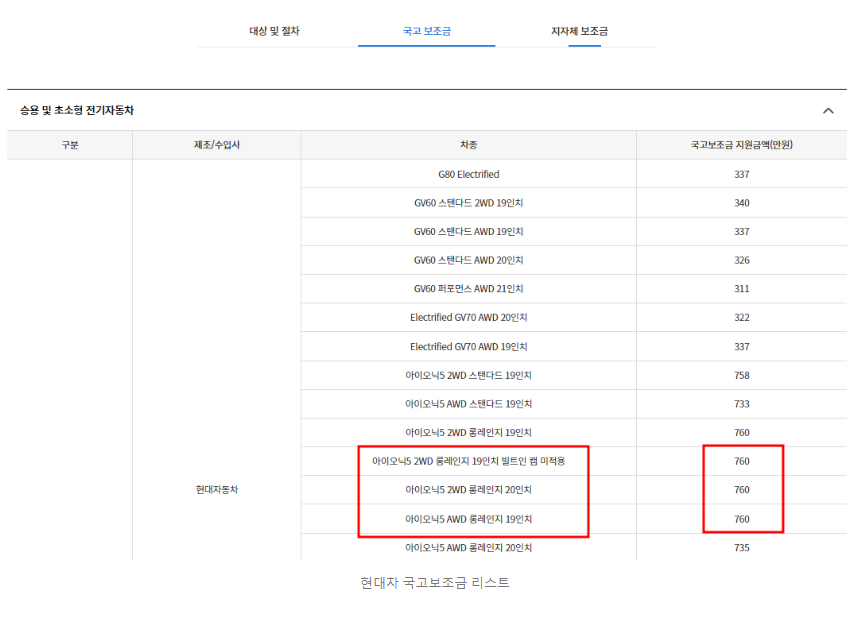Click the 승용 및 초소형 전기자동차 section title

[x=77, y=110]
